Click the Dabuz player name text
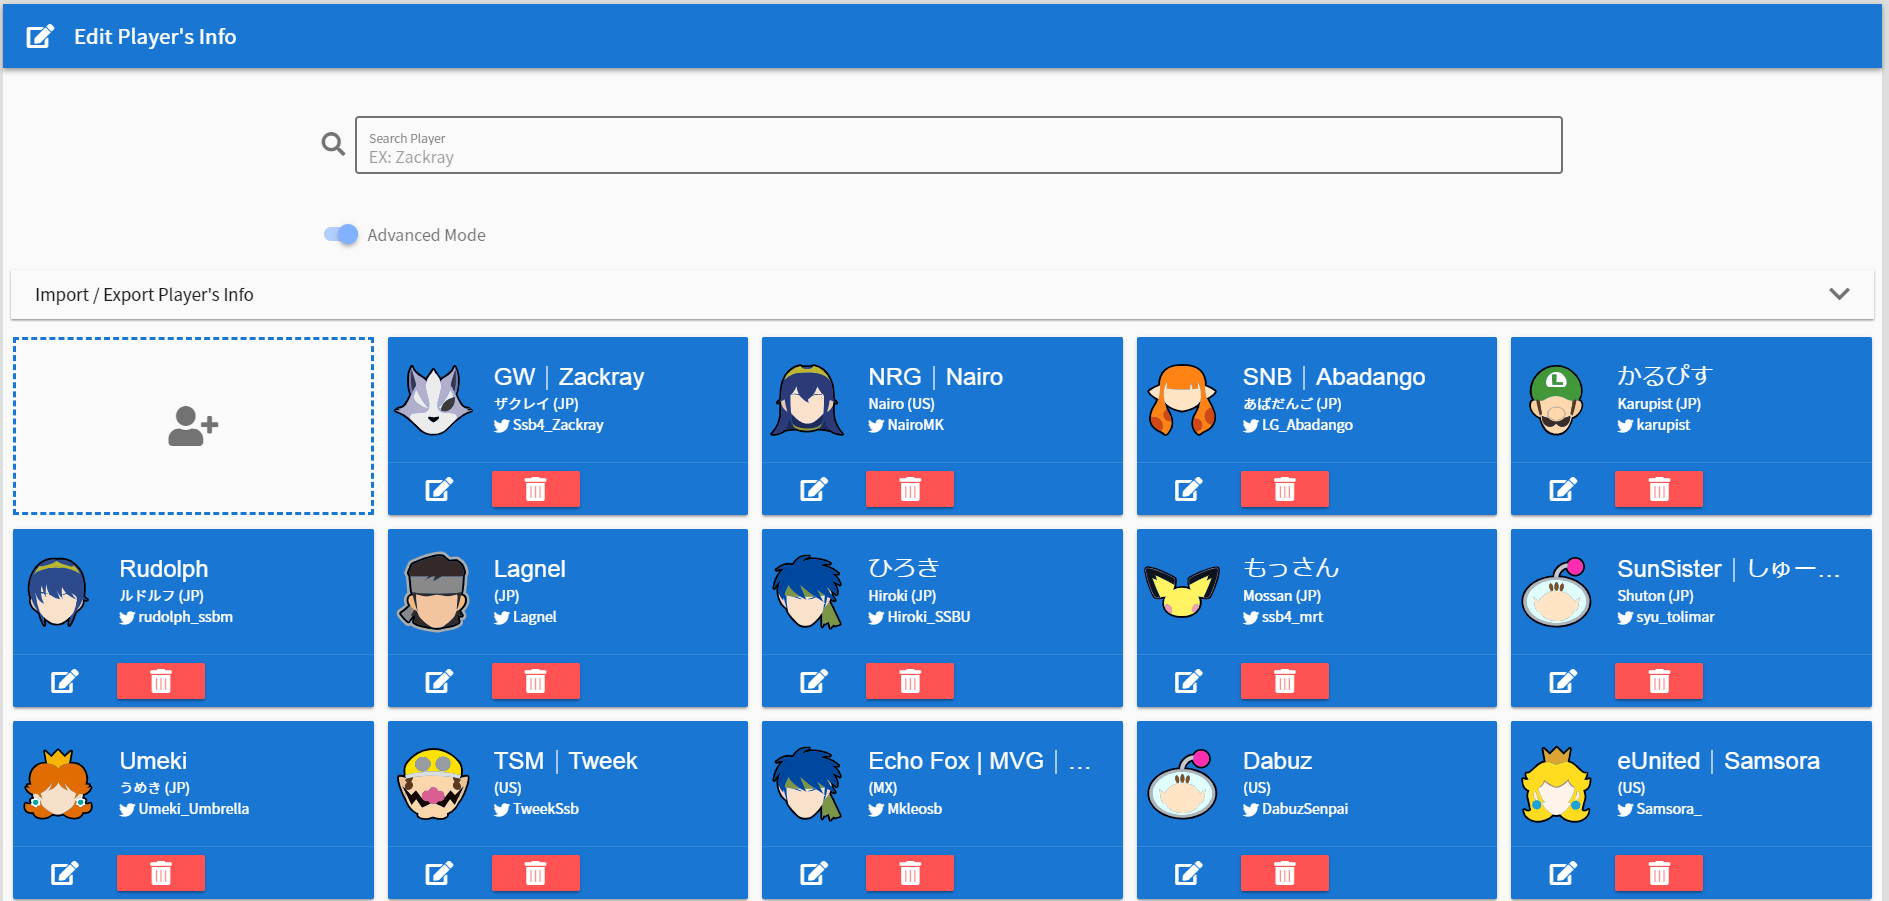Image resolution: width=1889 pixels, height=901 pixels. tap(1277, 761)
